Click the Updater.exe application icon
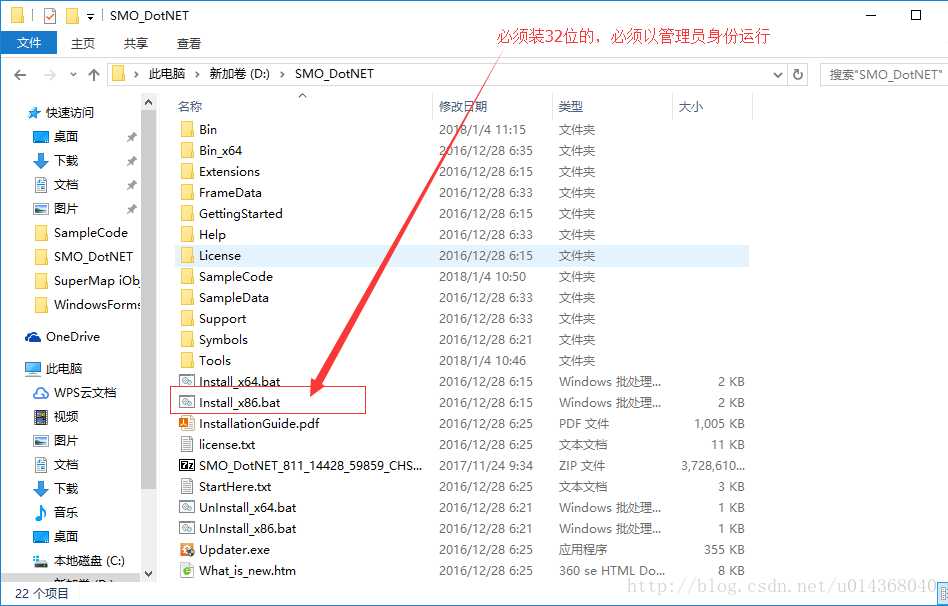The image size is (948, 606). pos(187,549)
